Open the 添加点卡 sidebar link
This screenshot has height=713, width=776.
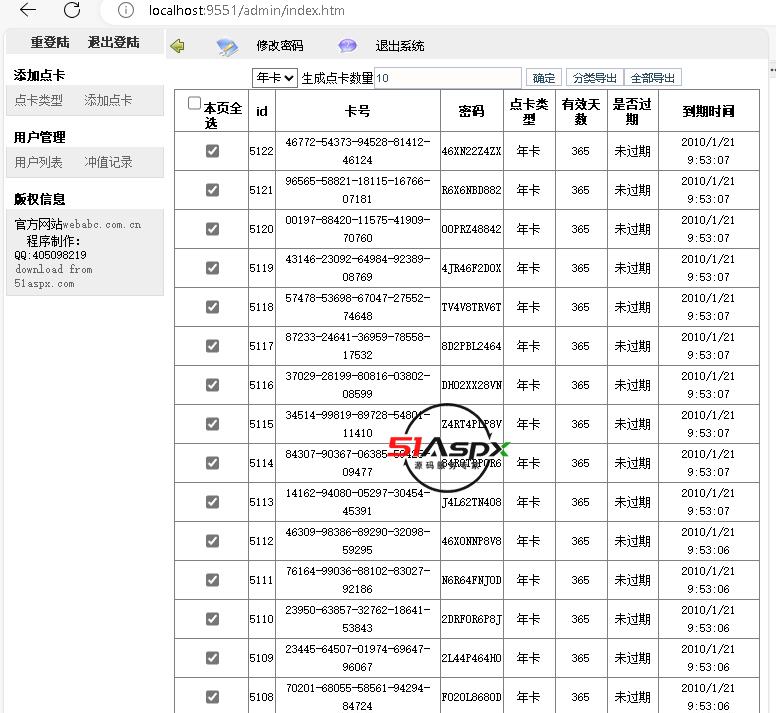pos(108,100)
